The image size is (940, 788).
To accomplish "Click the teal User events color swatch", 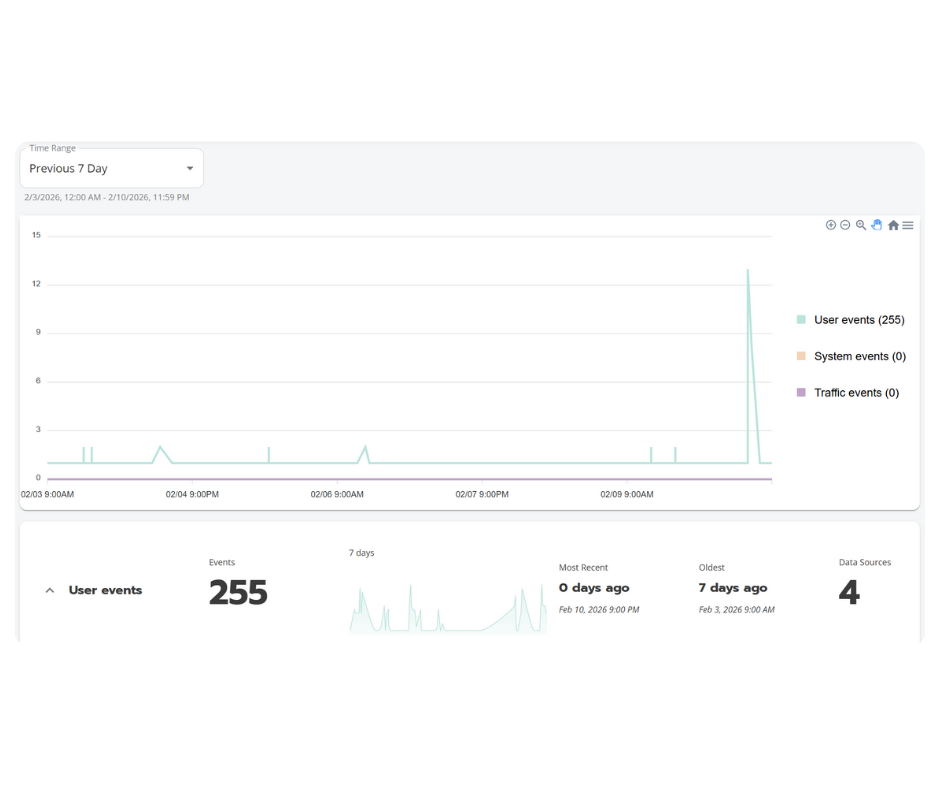I will [x=799, y=318].
